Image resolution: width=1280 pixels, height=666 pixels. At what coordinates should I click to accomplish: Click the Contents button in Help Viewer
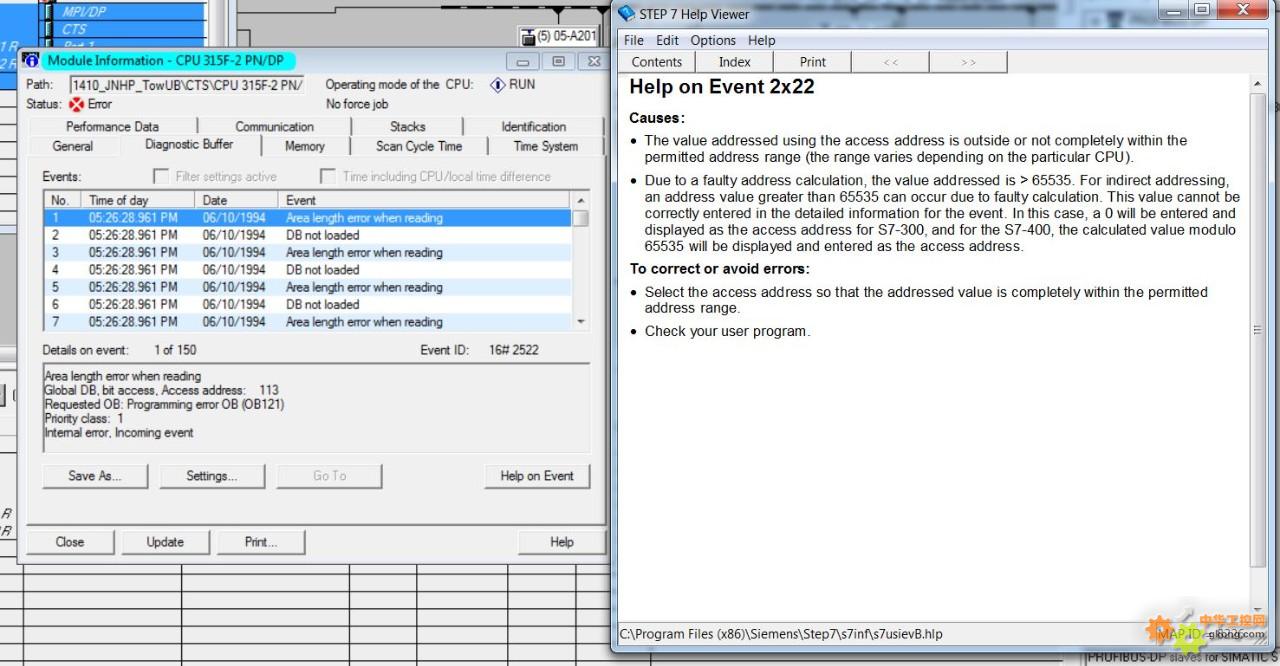coord(657,62)
